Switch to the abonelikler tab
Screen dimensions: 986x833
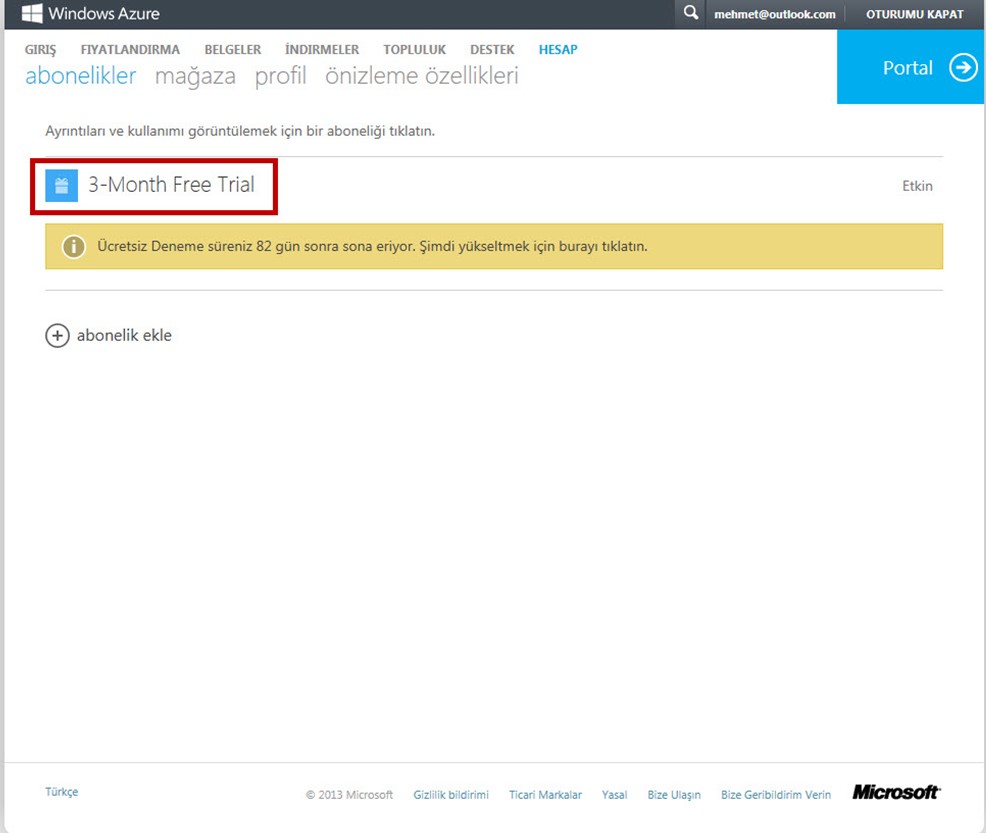[80, 75]
